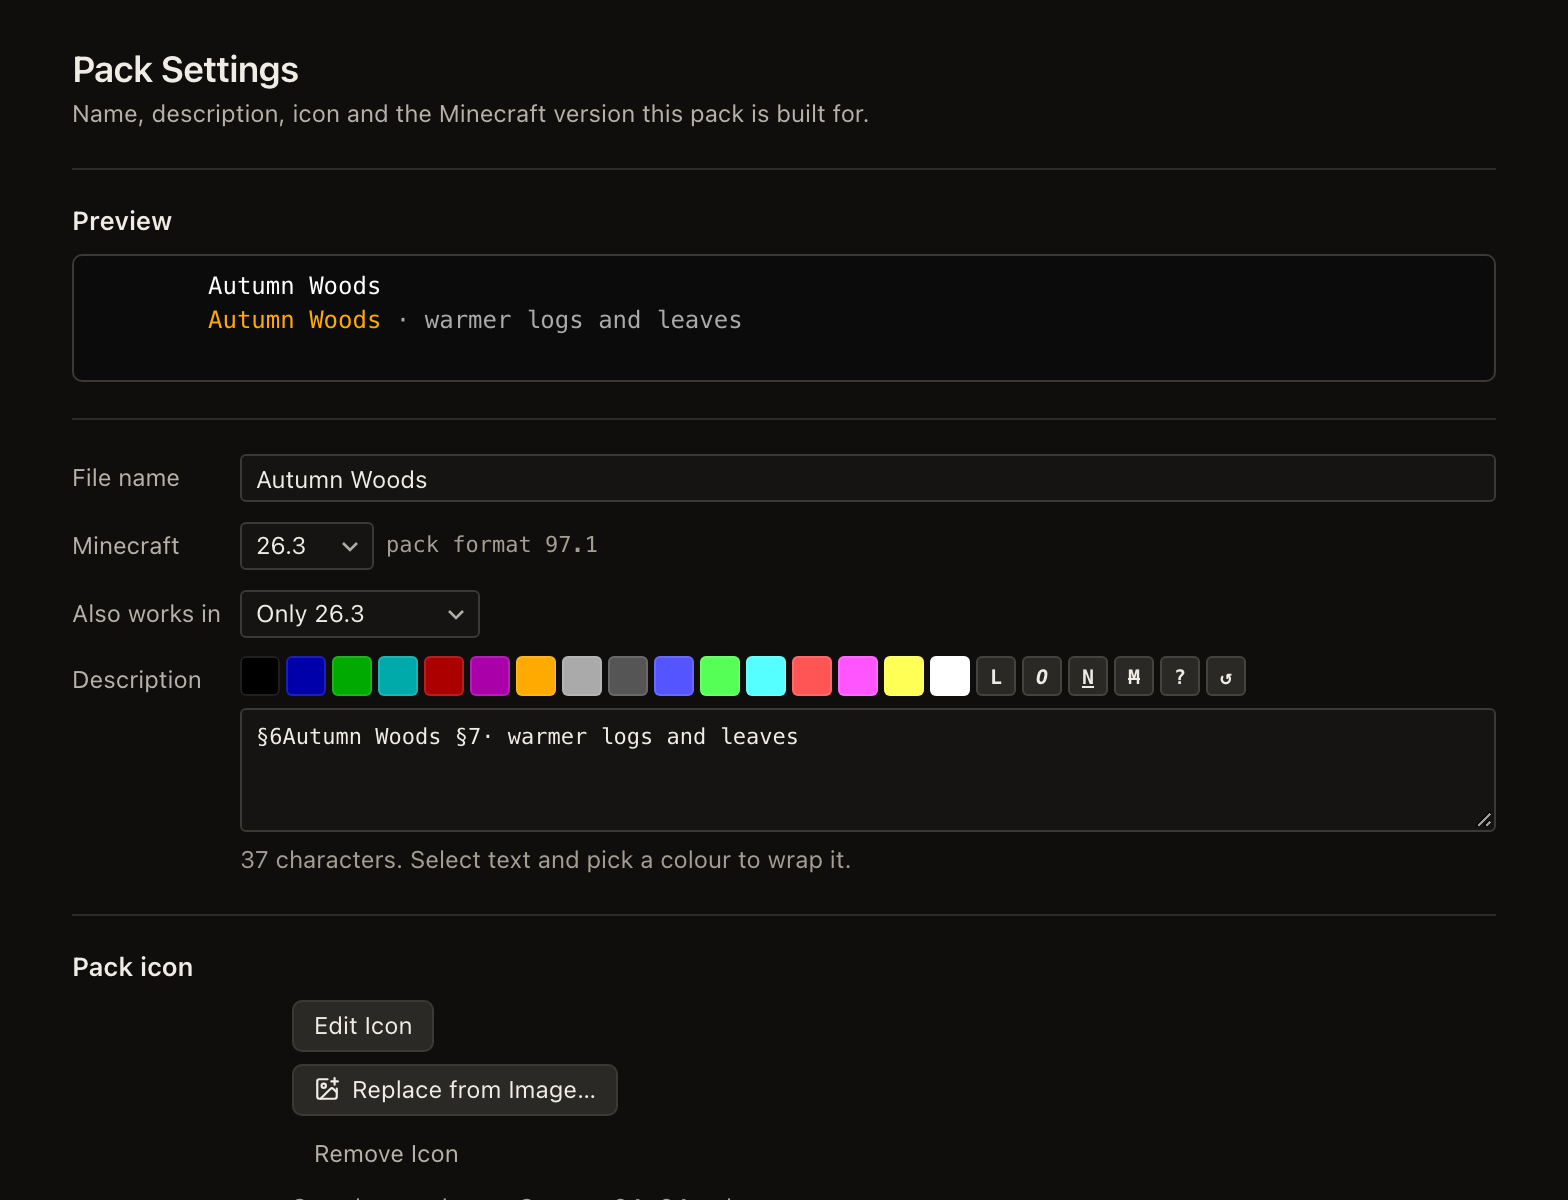This screenshot has height=1200, width=1568.
Task: Pick the orange gold colour swatch
Action: (536, 676)
